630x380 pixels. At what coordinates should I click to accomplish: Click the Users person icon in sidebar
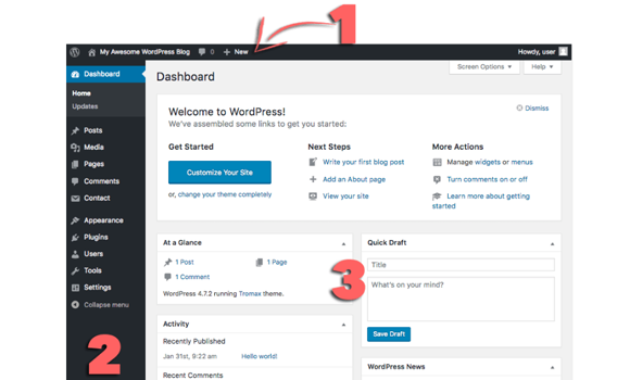tap(75, 254)
